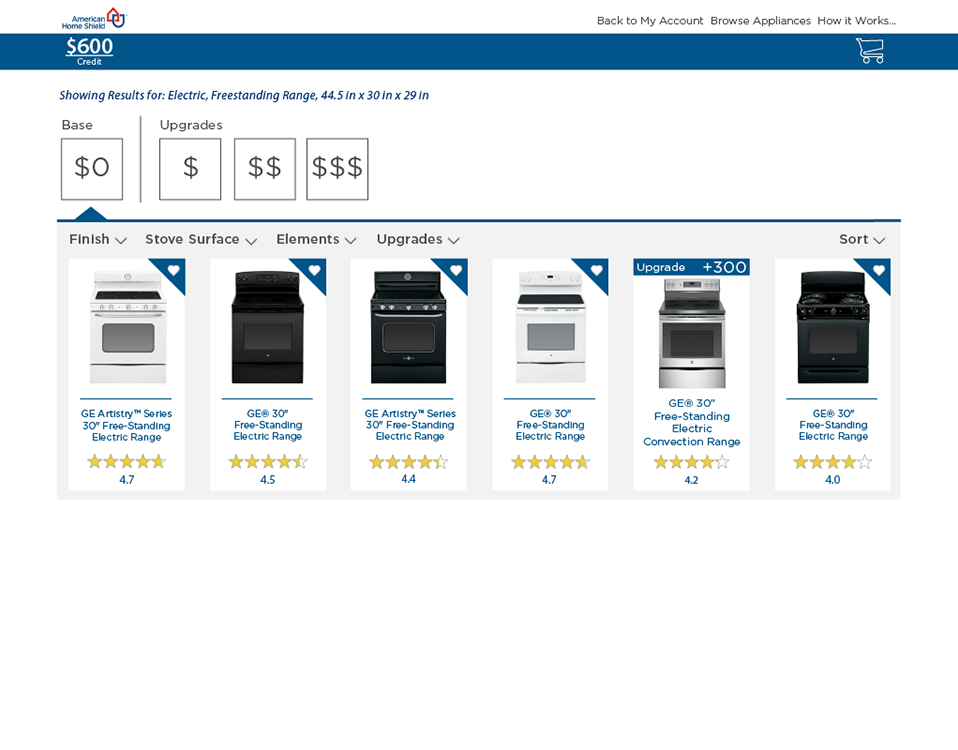Go Back to My Account
This screenshot has height=750, width=958.
click(650, 21)
